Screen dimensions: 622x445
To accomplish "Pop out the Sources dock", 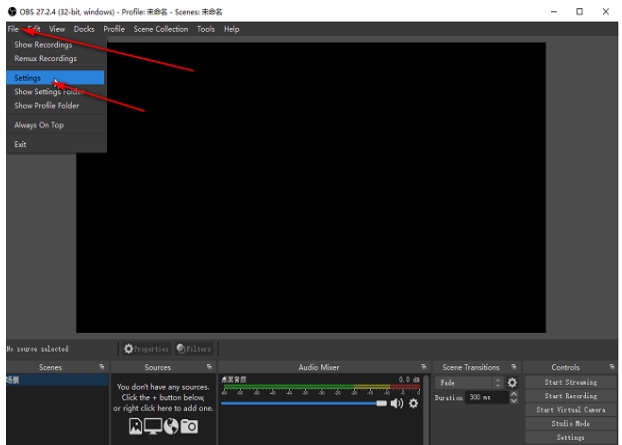I will tap(209, 367).
